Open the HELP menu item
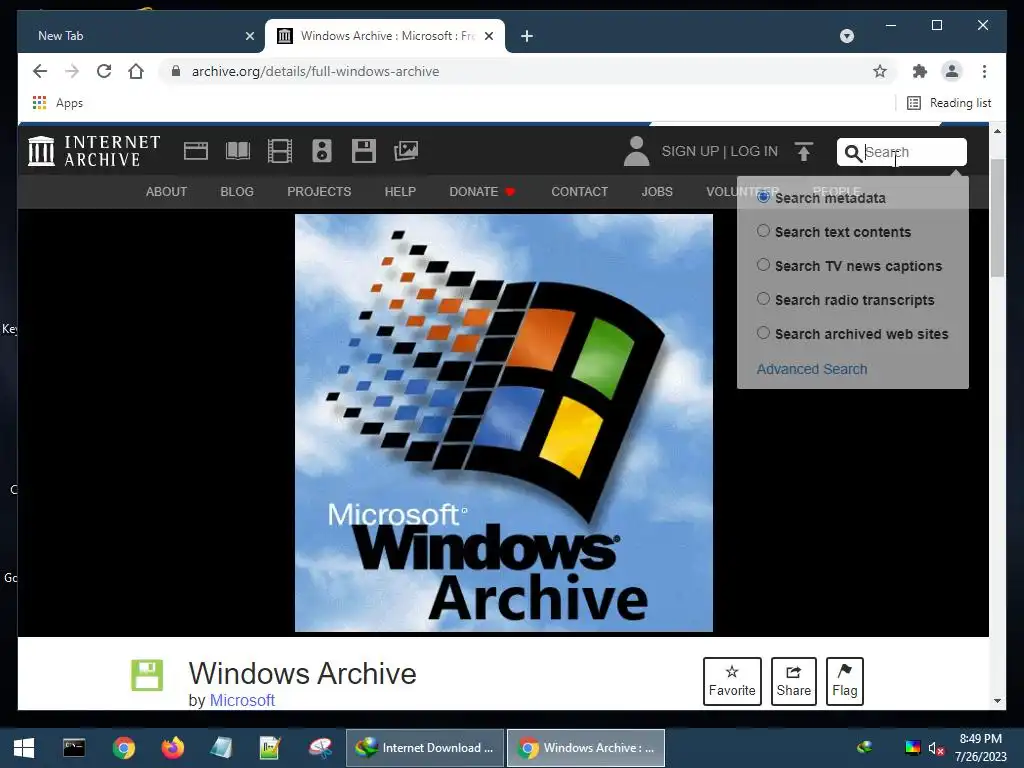This screenshot has height=768, width=1024. [400, 191]
